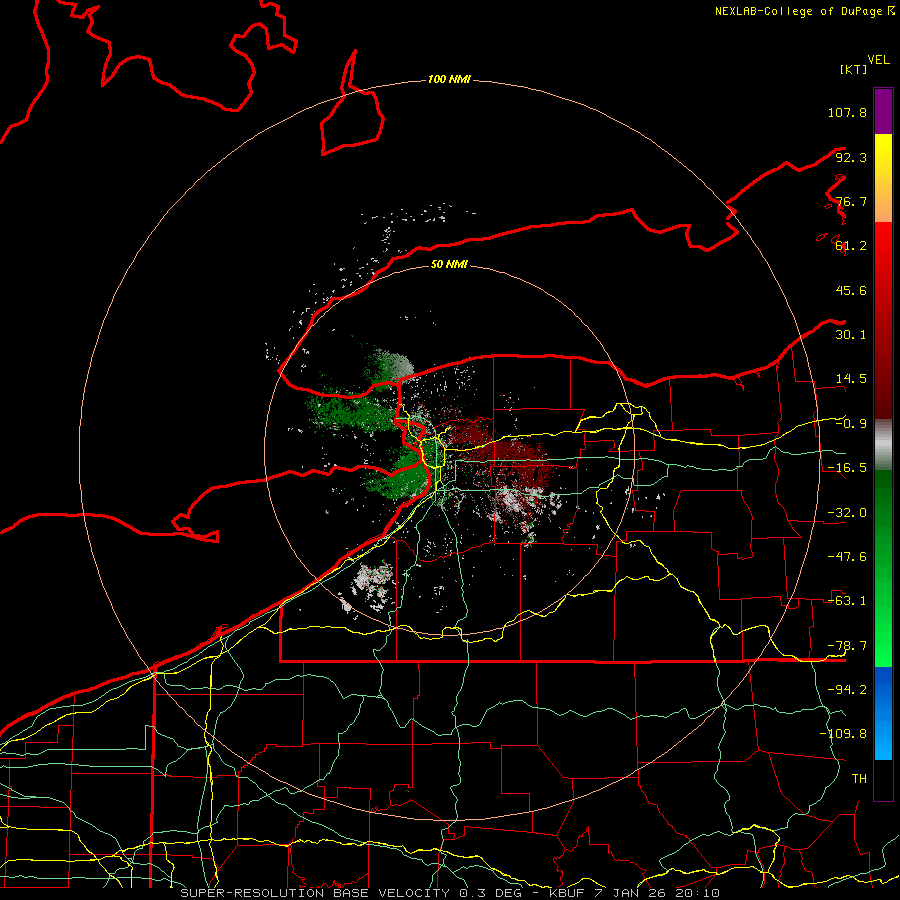Select the -94.2 scale value
This screenshot has height=900, width=900.
847,689
